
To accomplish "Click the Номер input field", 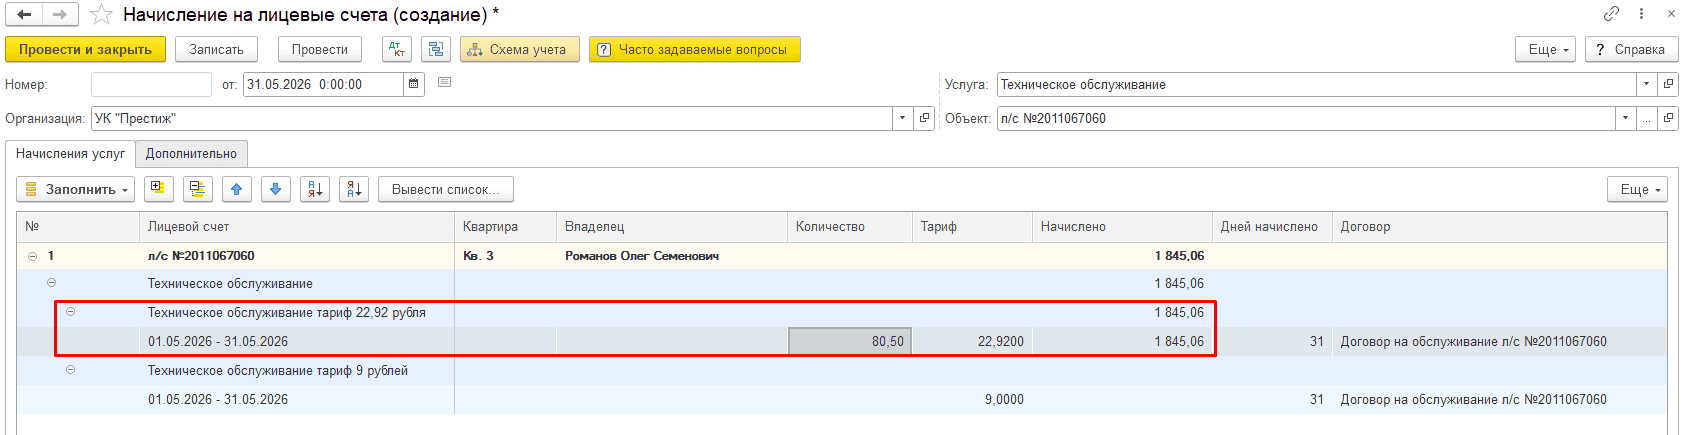I will (x=151, y=85).
